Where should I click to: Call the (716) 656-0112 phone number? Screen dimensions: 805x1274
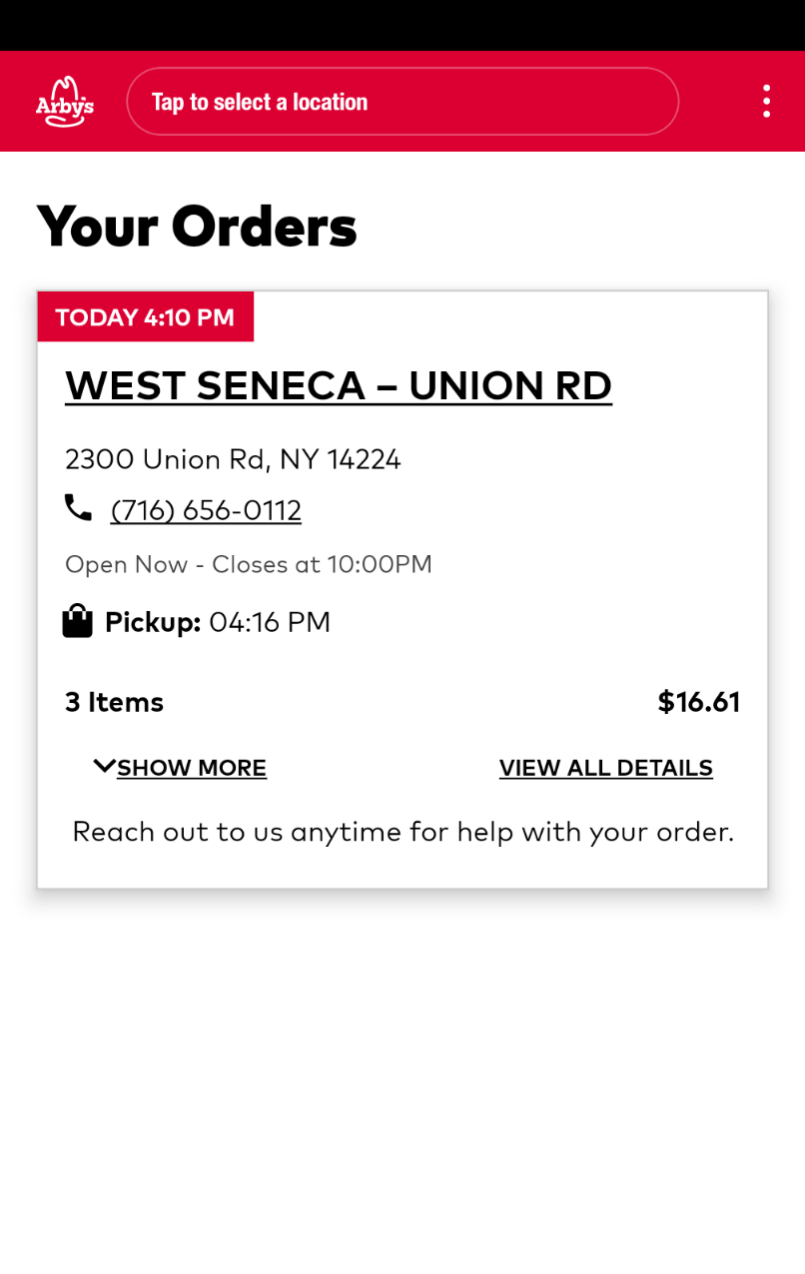click(206, 511)
